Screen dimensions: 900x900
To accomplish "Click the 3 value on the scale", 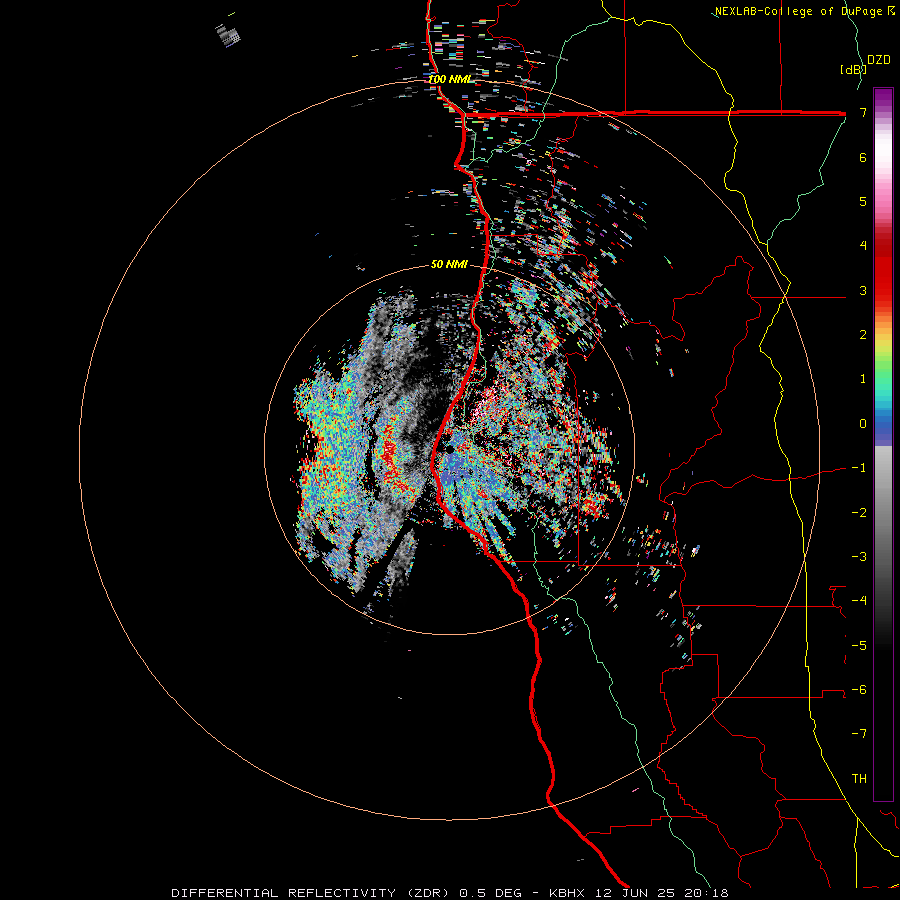I will click(863, 290).
